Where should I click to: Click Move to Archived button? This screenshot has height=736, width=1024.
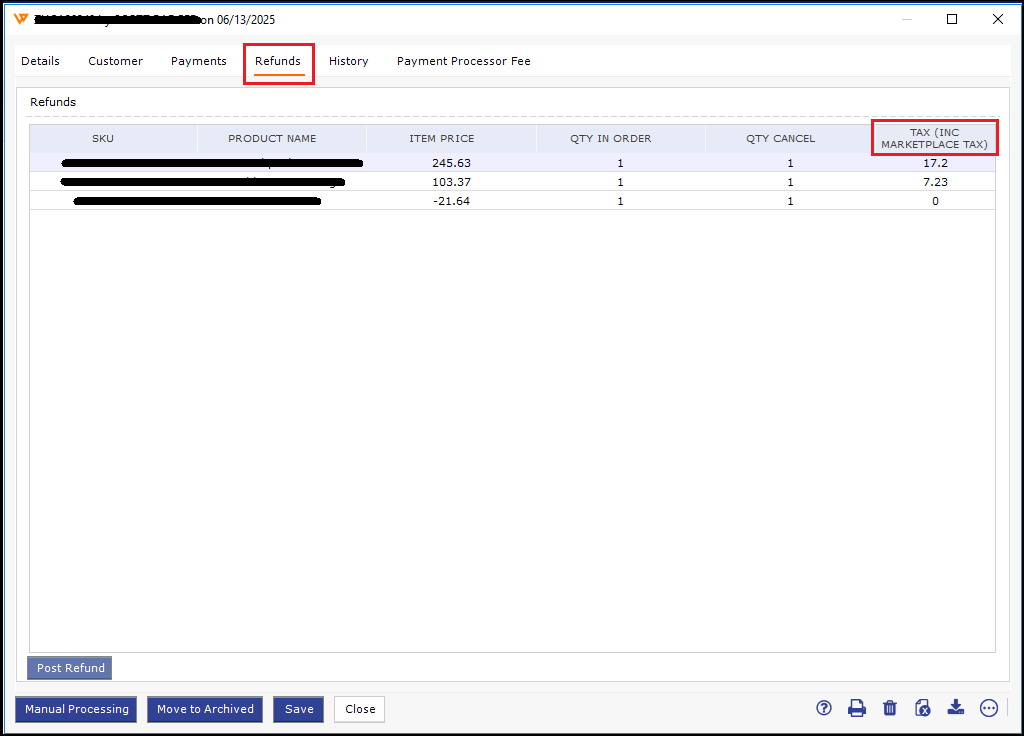[x=205, y=709]
